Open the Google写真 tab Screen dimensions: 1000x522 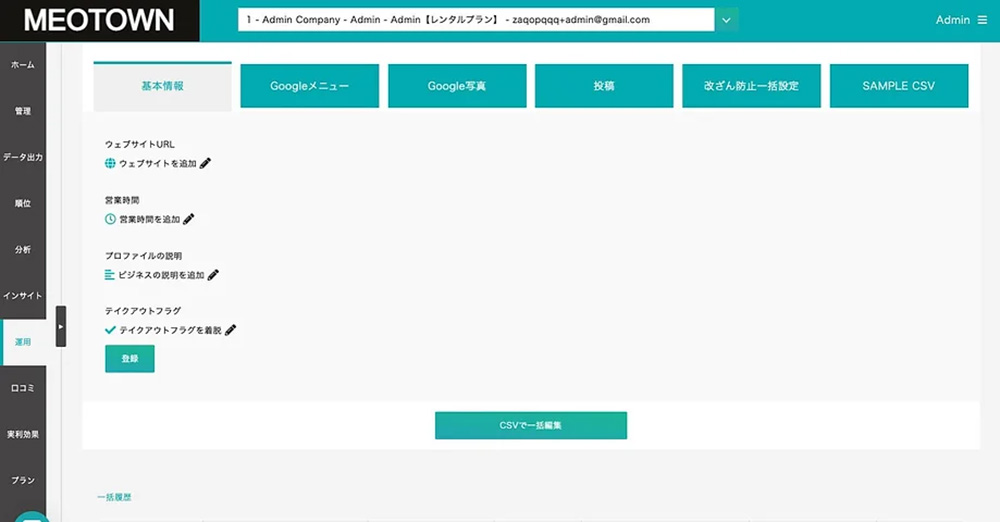click(457, 86)
